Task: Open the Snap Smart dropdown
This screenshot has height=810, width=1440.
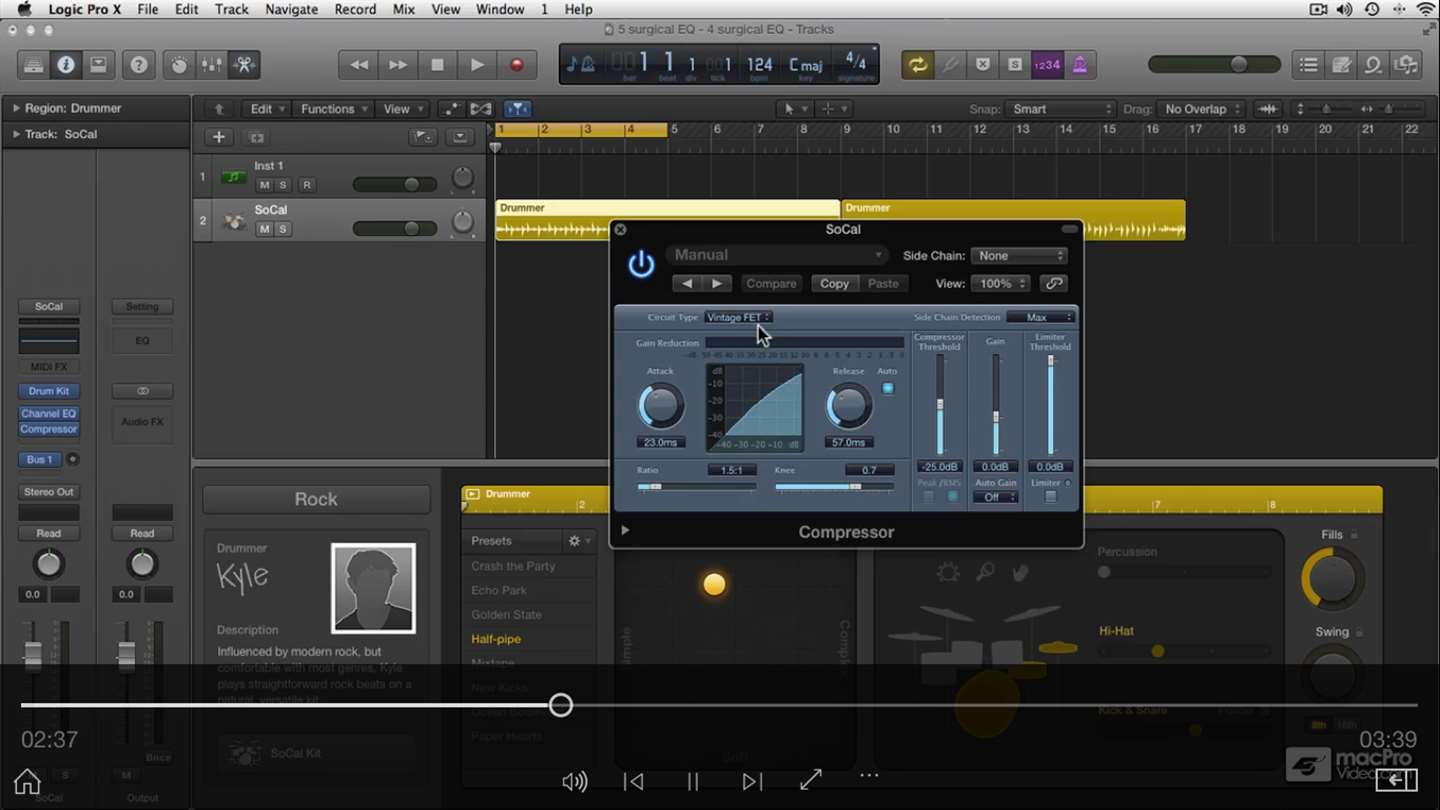Action: (x=1060, y=109)
